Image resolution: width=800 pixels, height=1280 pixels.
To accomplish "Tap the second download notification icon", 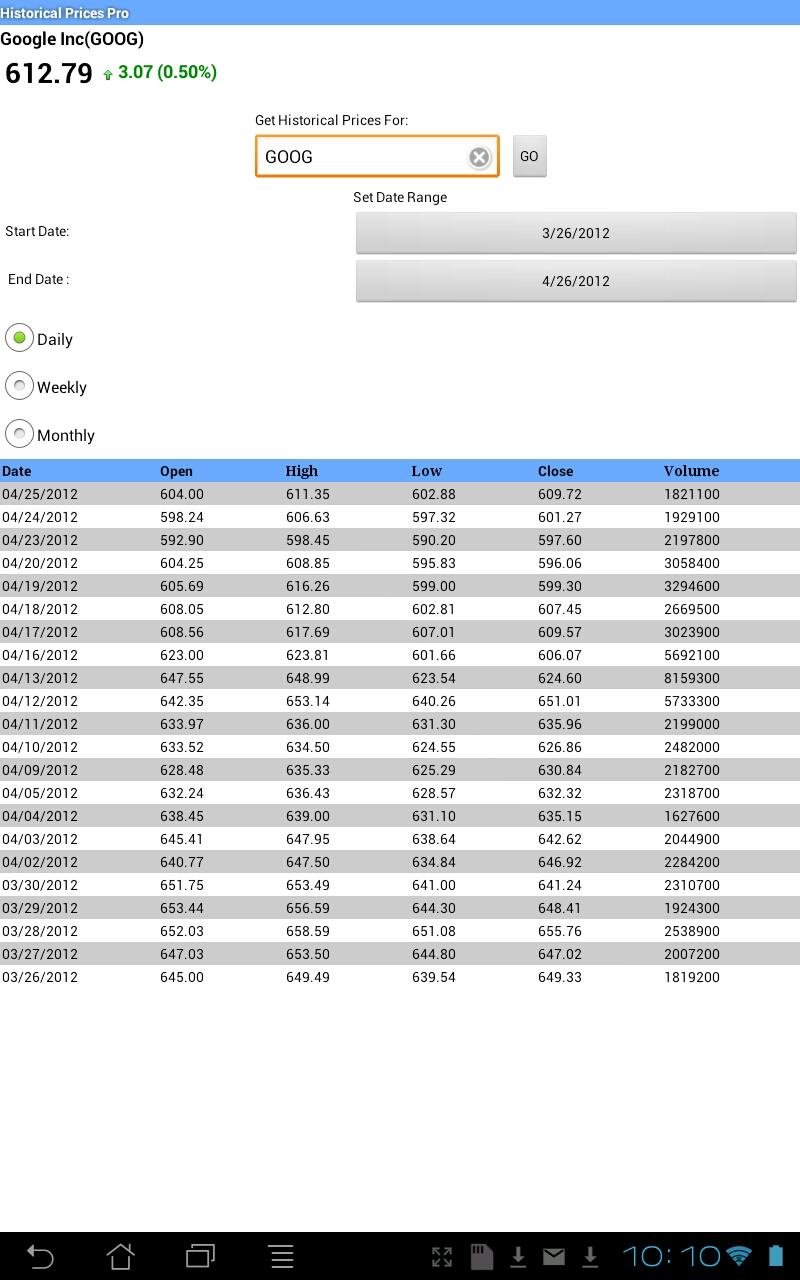I will pos(590,1257).
